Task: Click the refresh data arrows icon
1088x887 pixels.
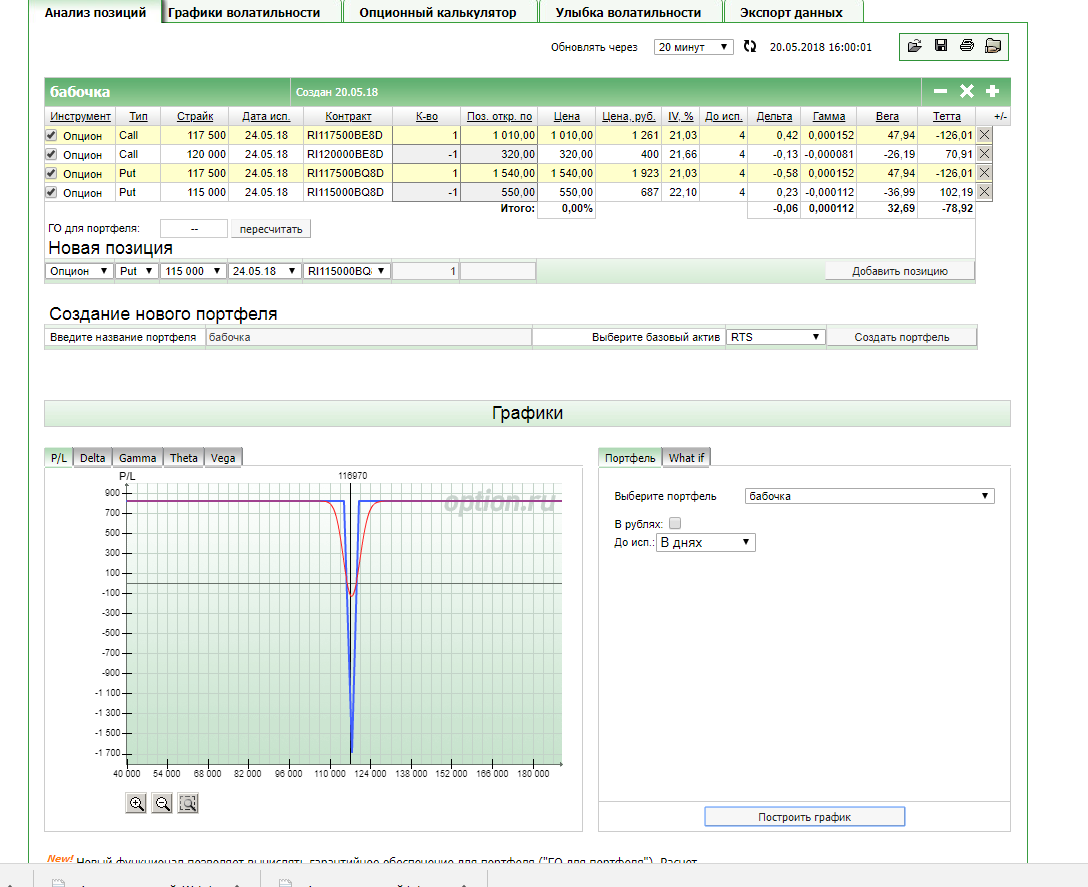Action: pyautogui.click(x=750, y=47)
